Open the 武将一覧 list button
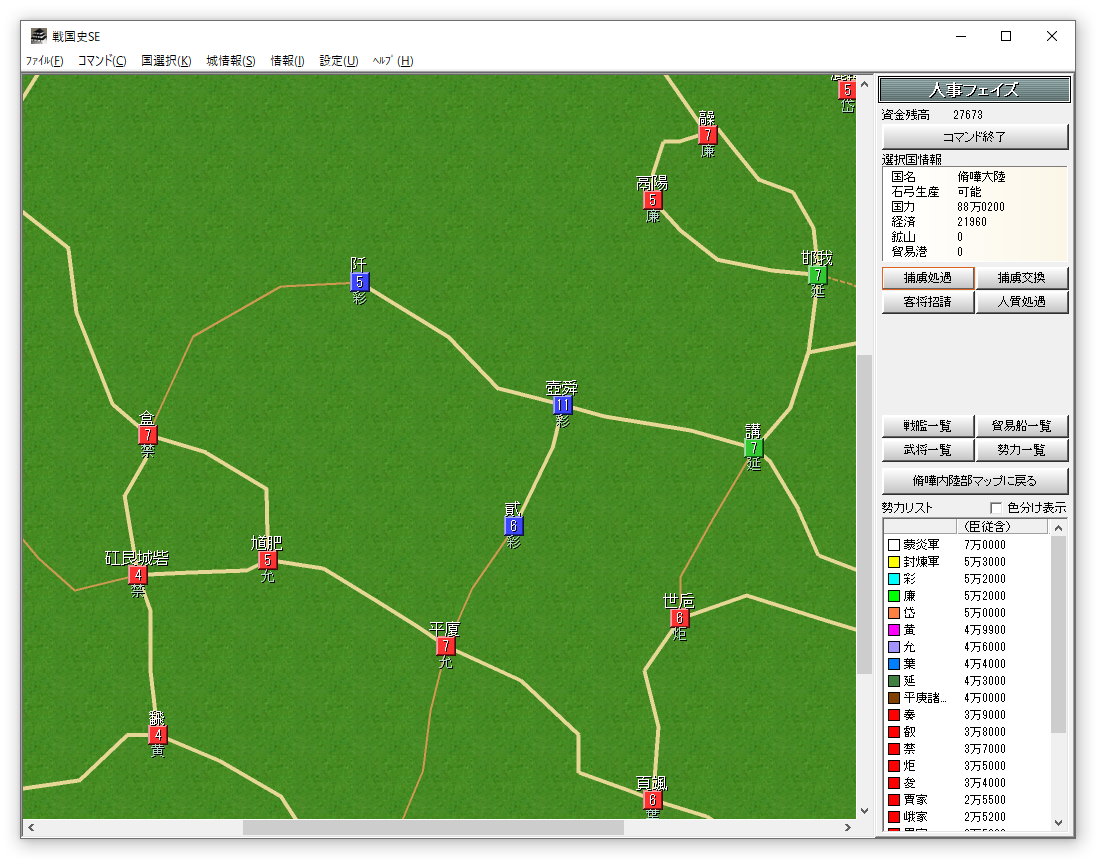The width and height of the screenshot is (1096, 859). click(x=927, y=451)
